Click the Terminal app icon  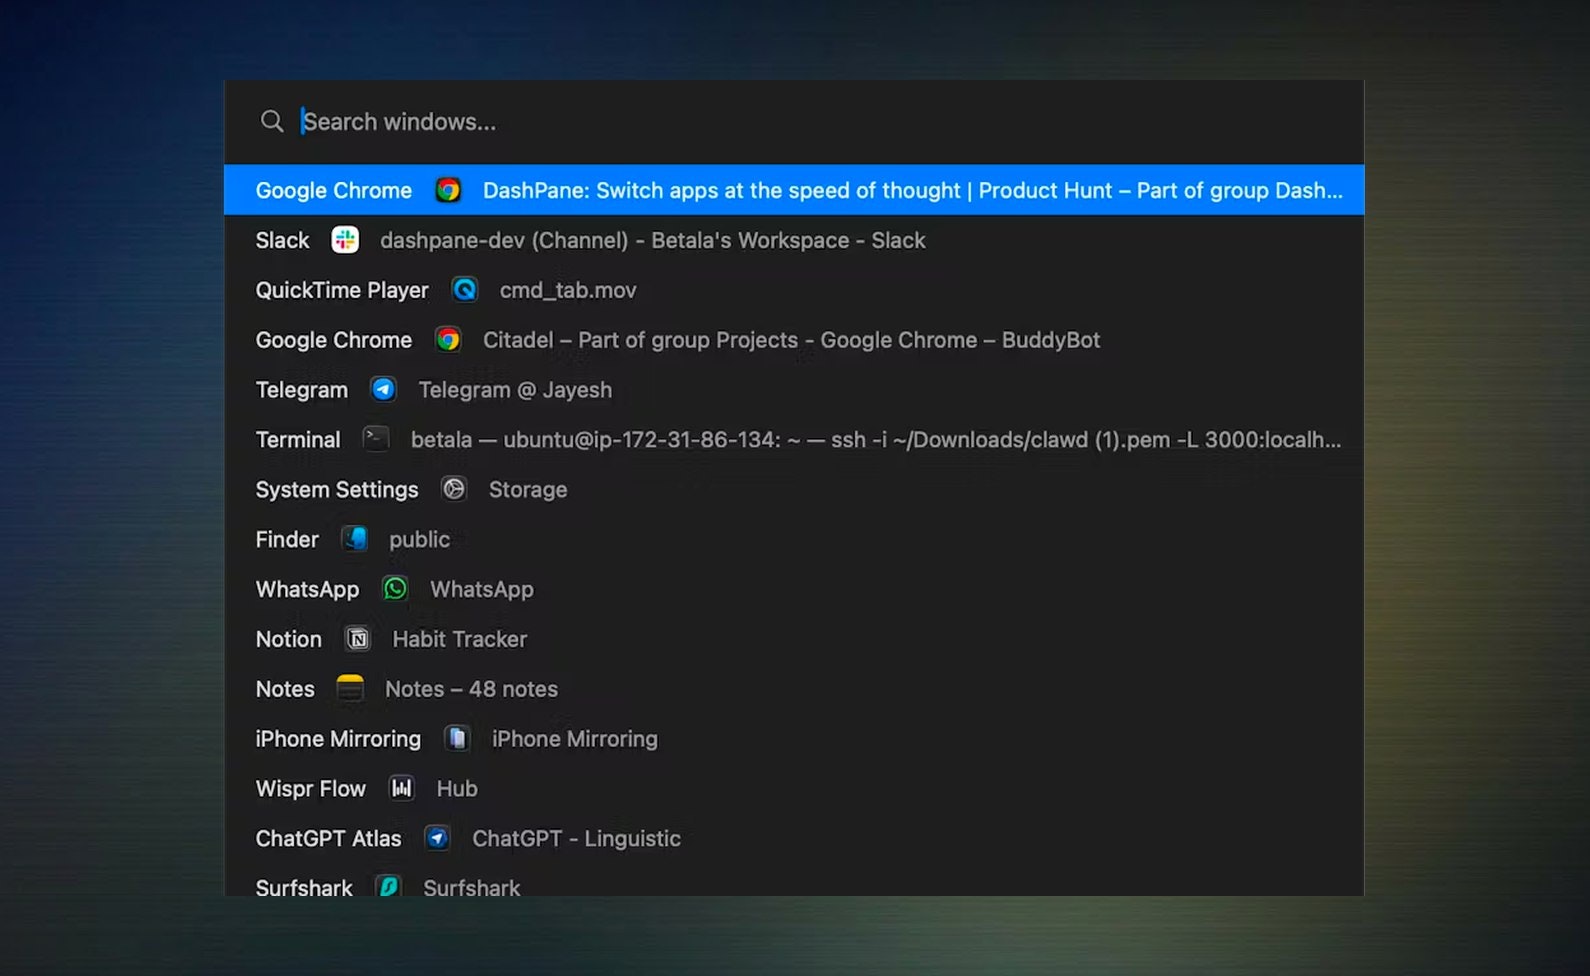[x=376, y=439]
